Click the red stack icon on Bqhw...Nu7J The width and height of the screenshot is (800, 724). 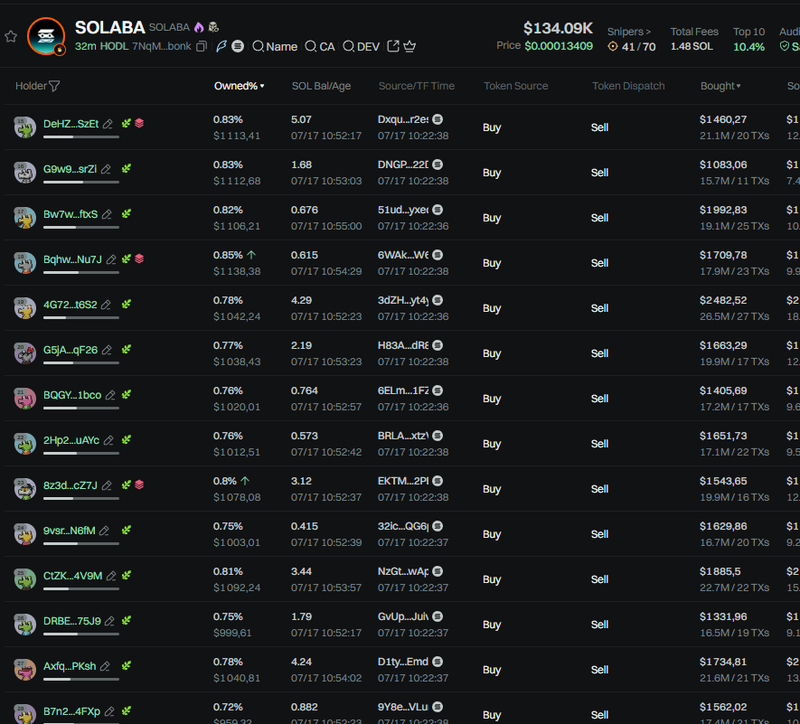tap(139, 260)
